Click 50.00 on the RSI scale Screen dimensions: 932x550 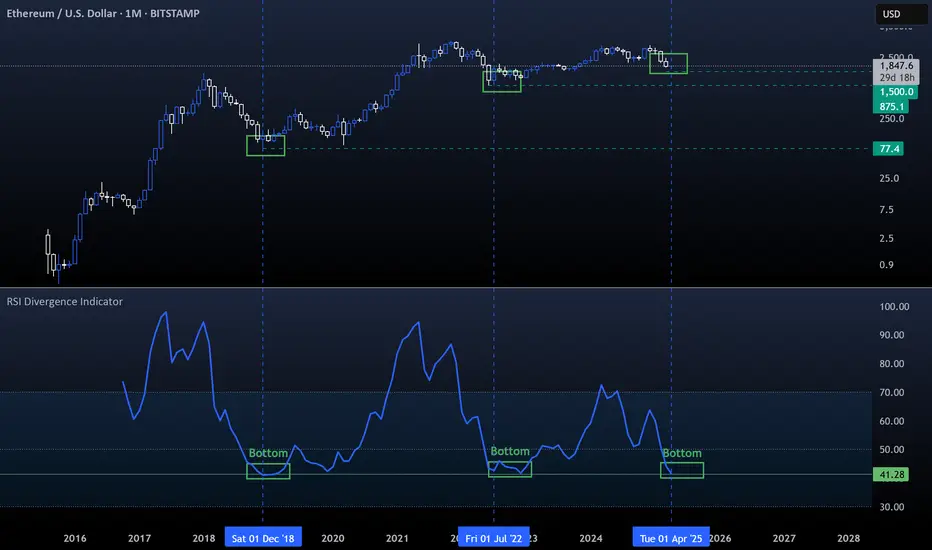[x=892, y=450]
